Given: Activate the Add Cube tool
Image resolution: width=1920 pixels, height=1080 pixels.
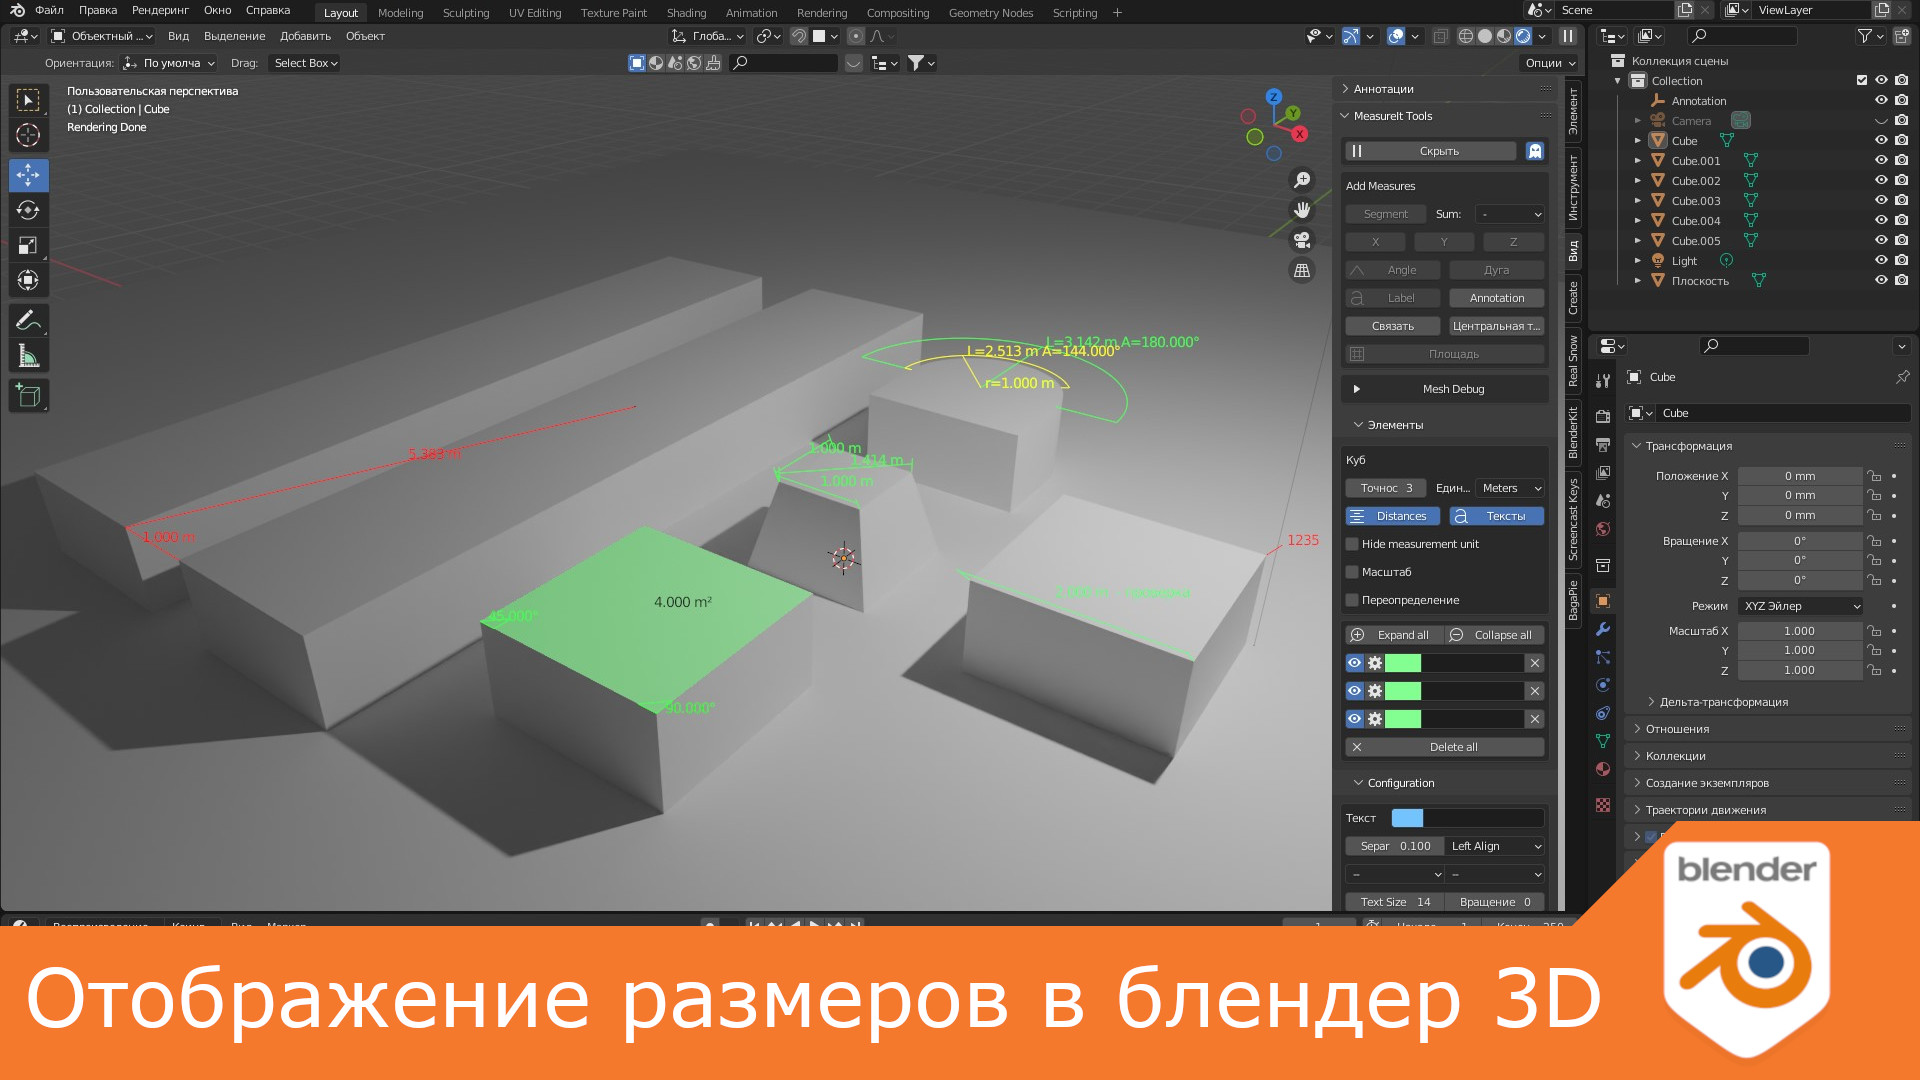Looking at the screenshot, I should tap(28, 395).
